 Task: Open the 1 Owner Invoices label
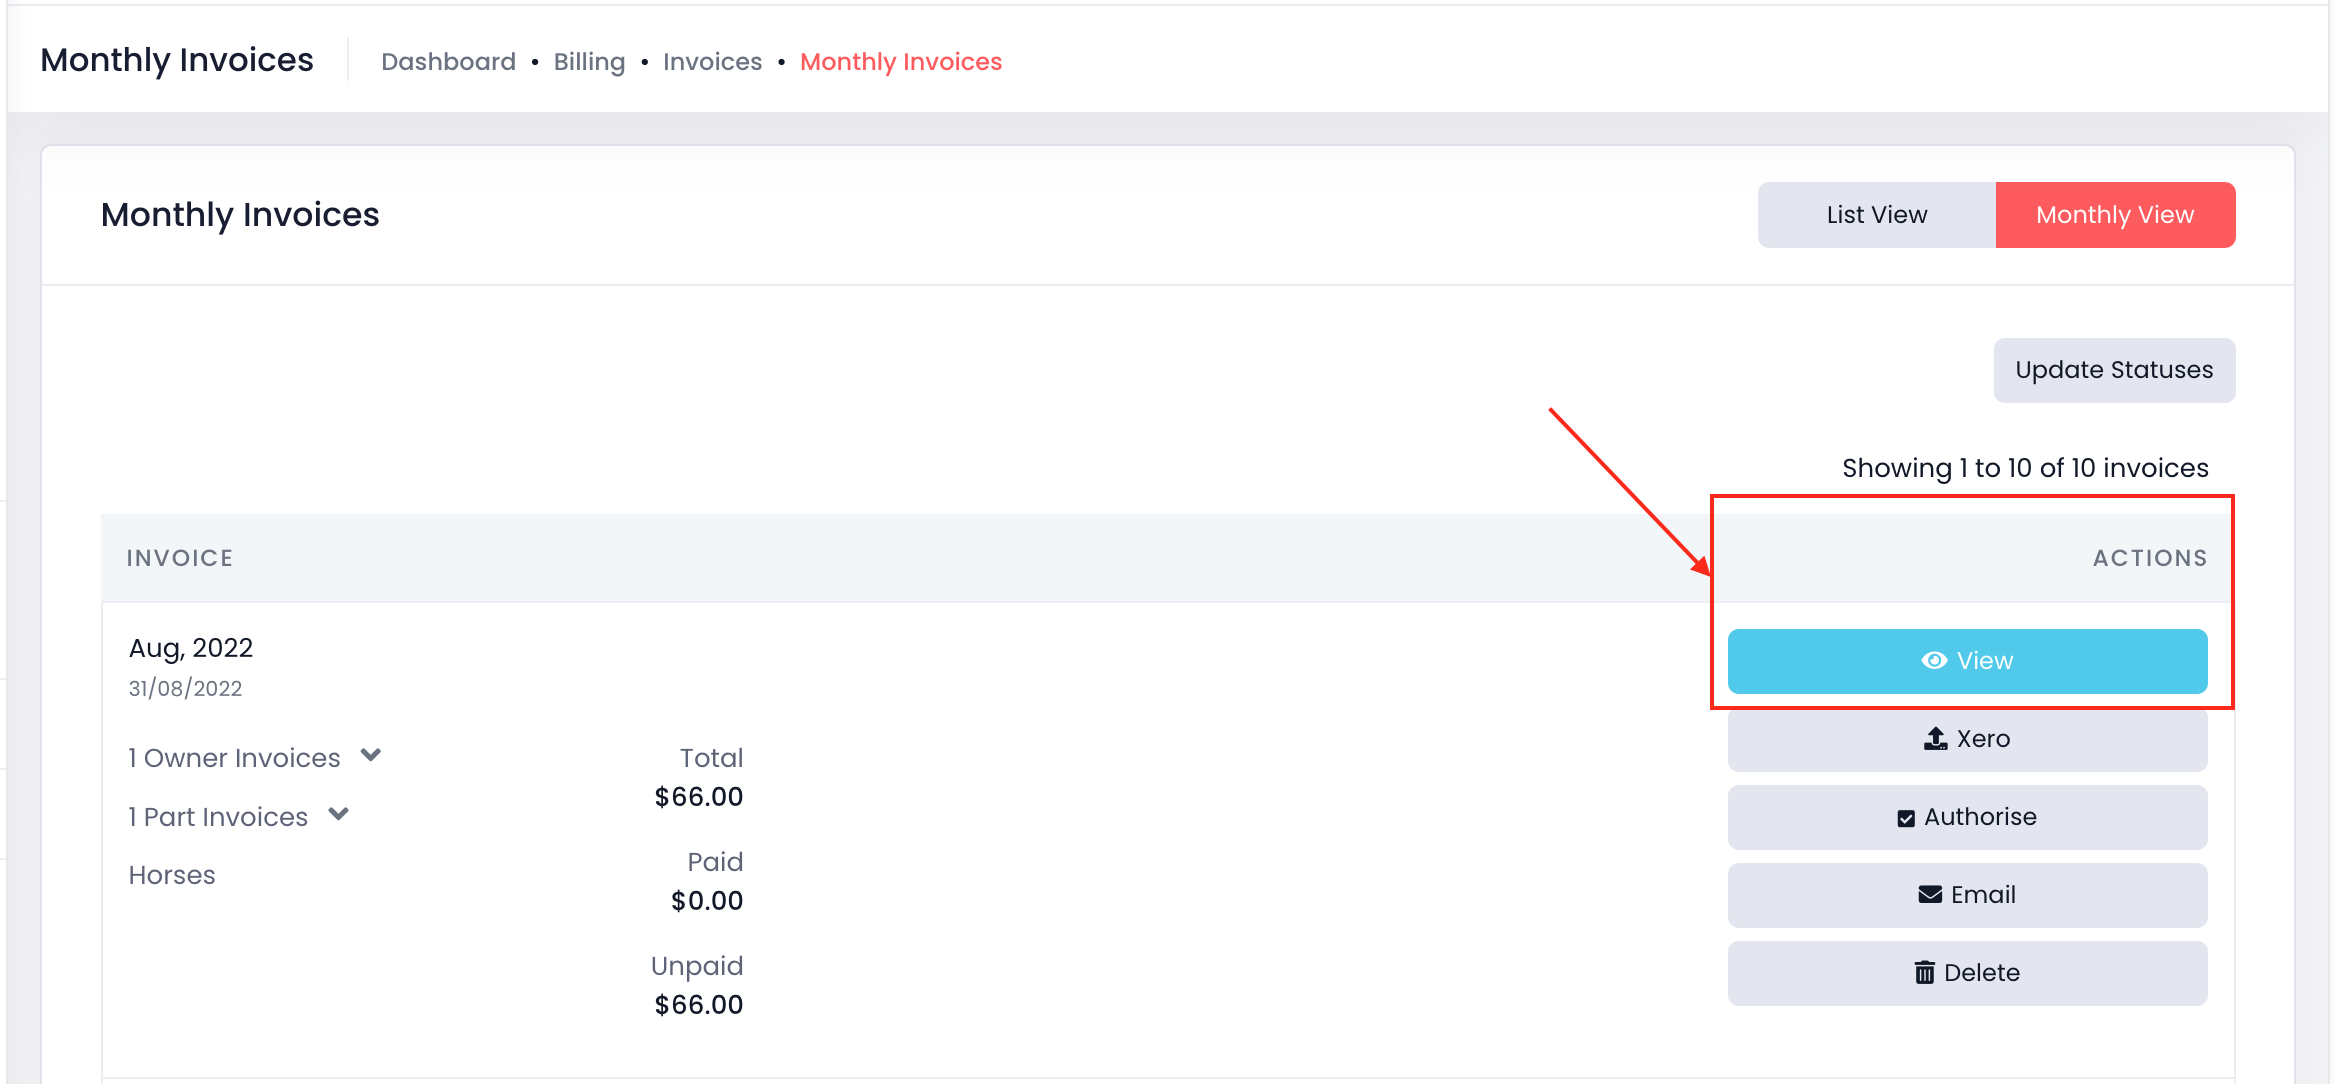point(234,758)
